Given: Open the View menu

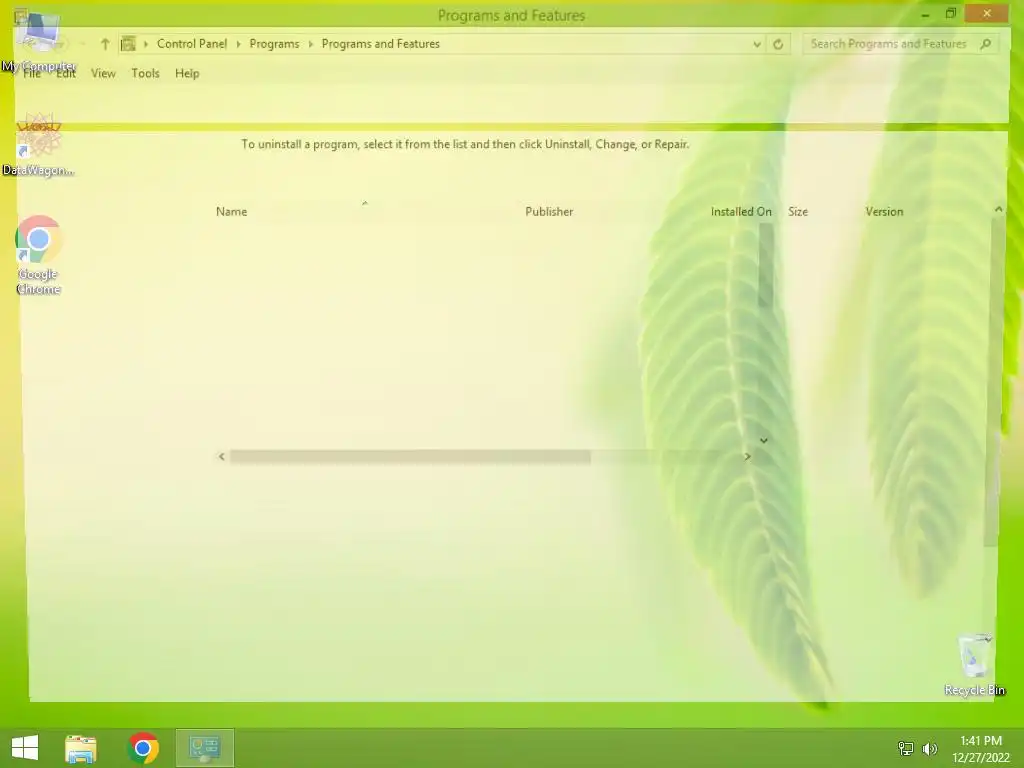Looking at the screenshot, I should point(103,73).
